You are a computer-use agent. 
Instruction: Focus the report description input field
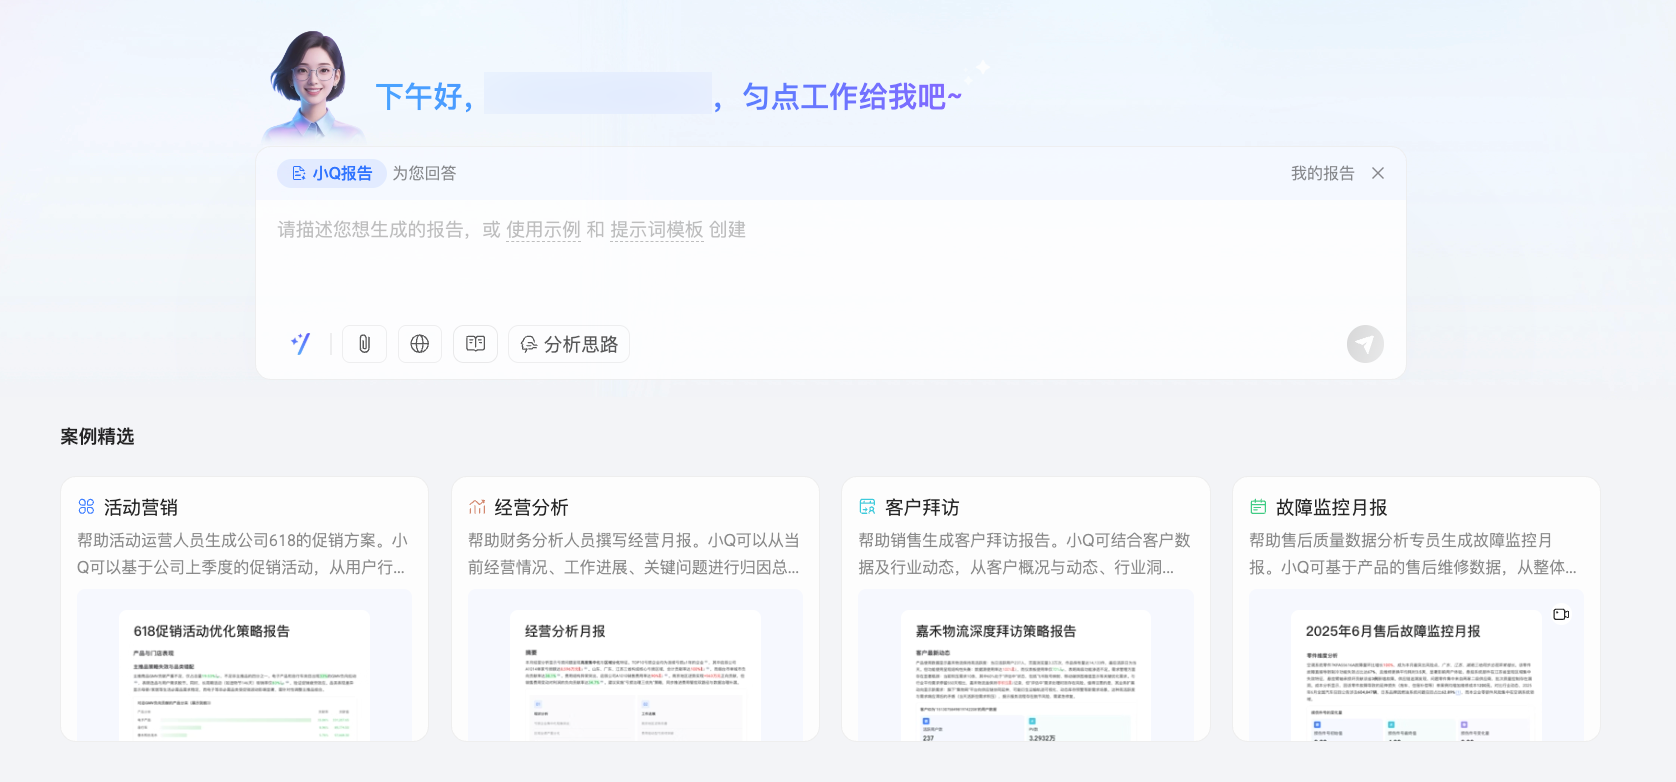click(830, 260)
